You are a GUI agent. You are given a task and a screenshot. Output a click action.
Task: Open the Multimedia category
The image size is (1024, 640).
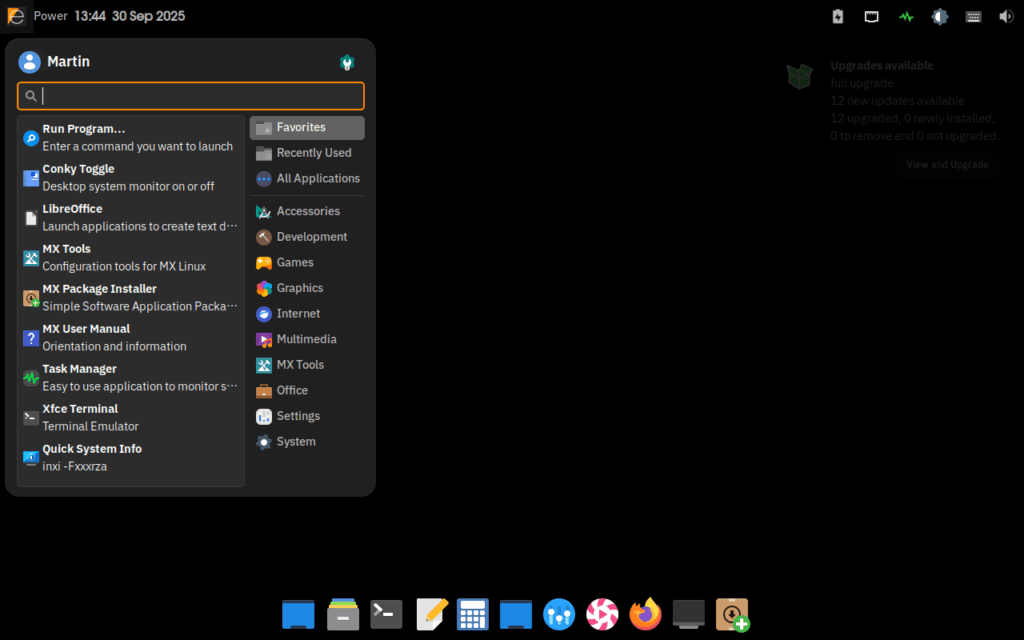307,340
